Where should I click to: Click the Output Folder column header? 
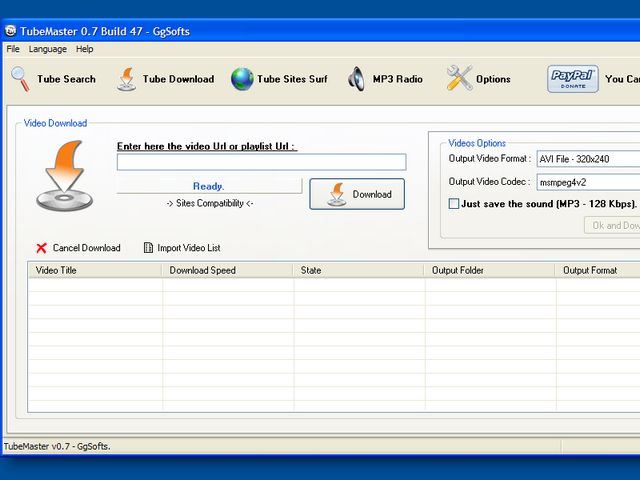[x=490, y=270]
